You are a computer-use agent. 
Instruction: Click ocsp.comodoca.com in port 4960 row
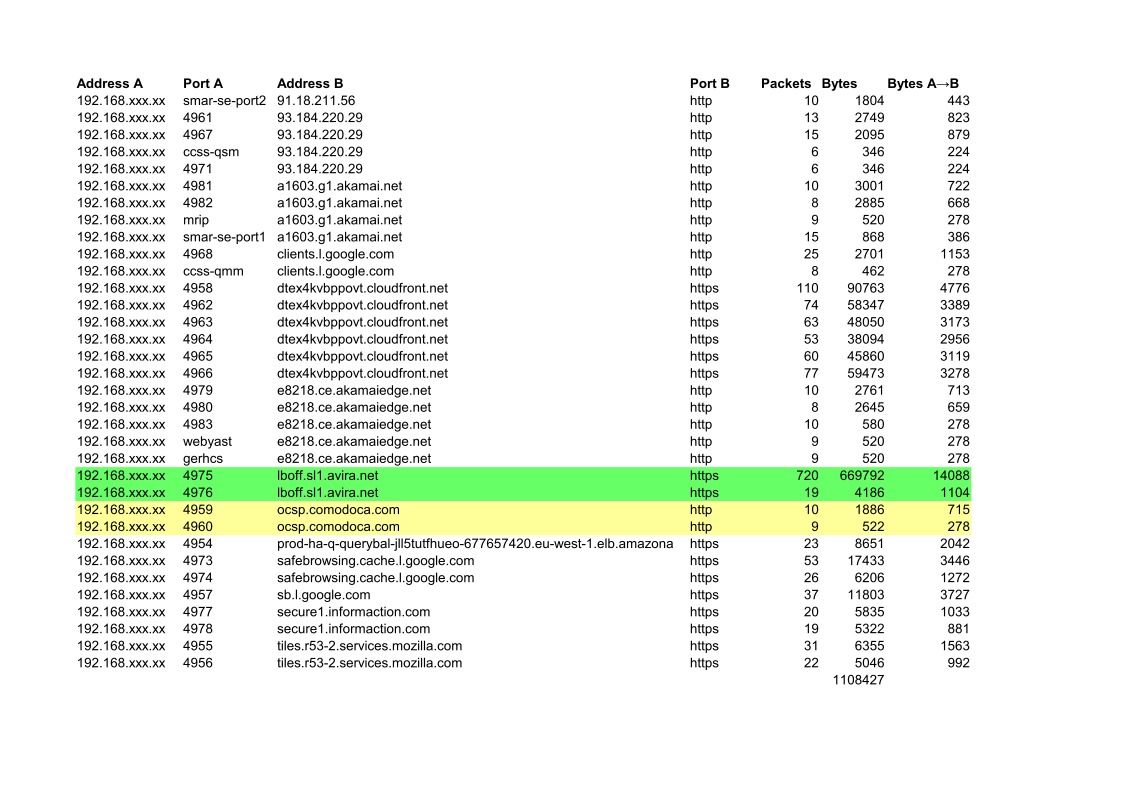[338, 527]
